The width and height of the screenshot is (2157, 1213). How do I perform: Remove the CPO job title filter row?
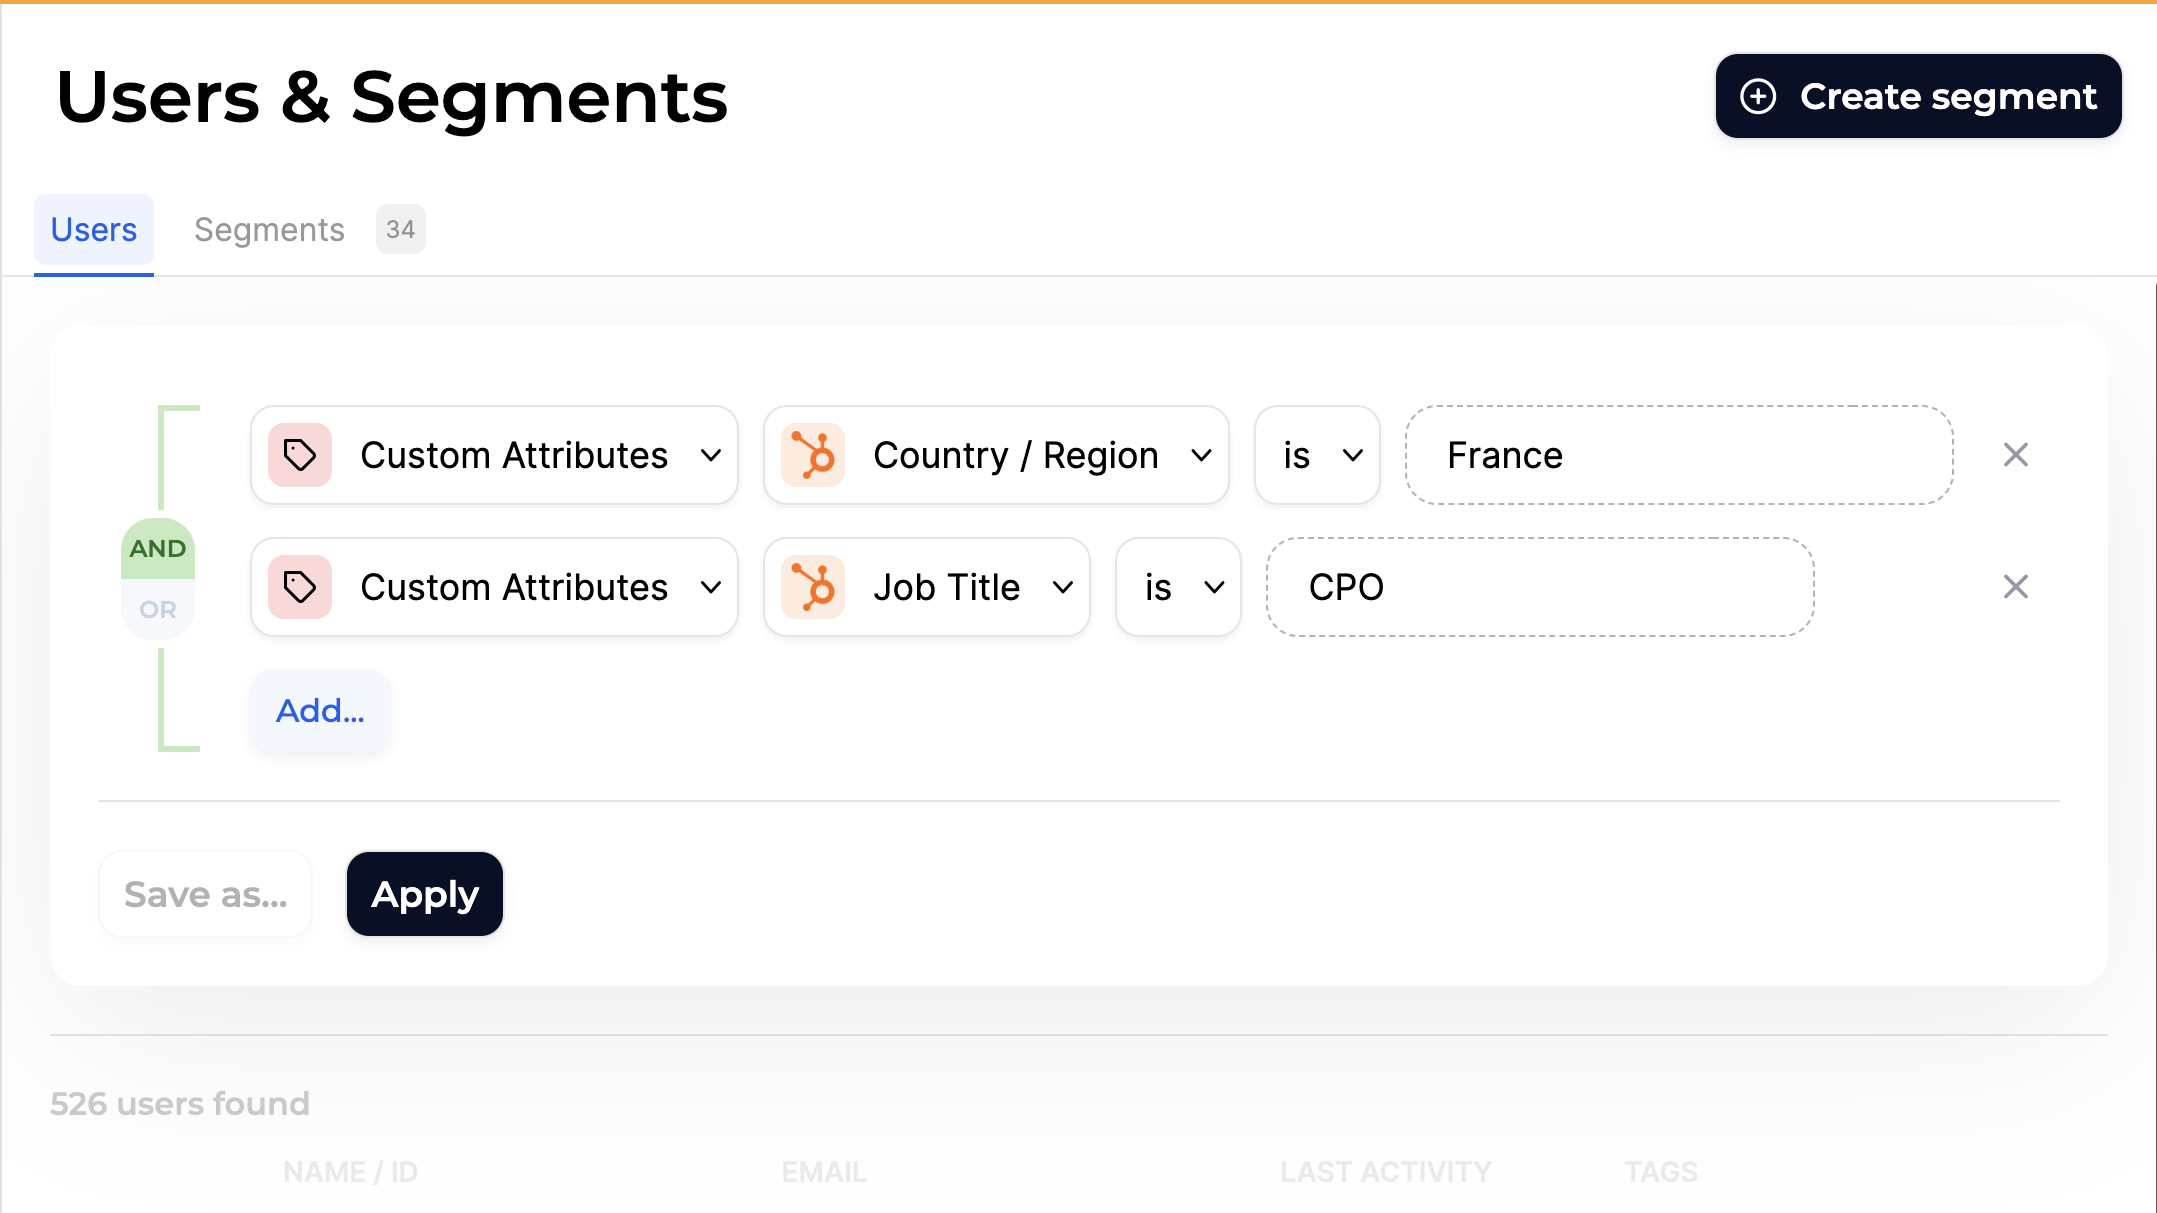(2015, 587)
